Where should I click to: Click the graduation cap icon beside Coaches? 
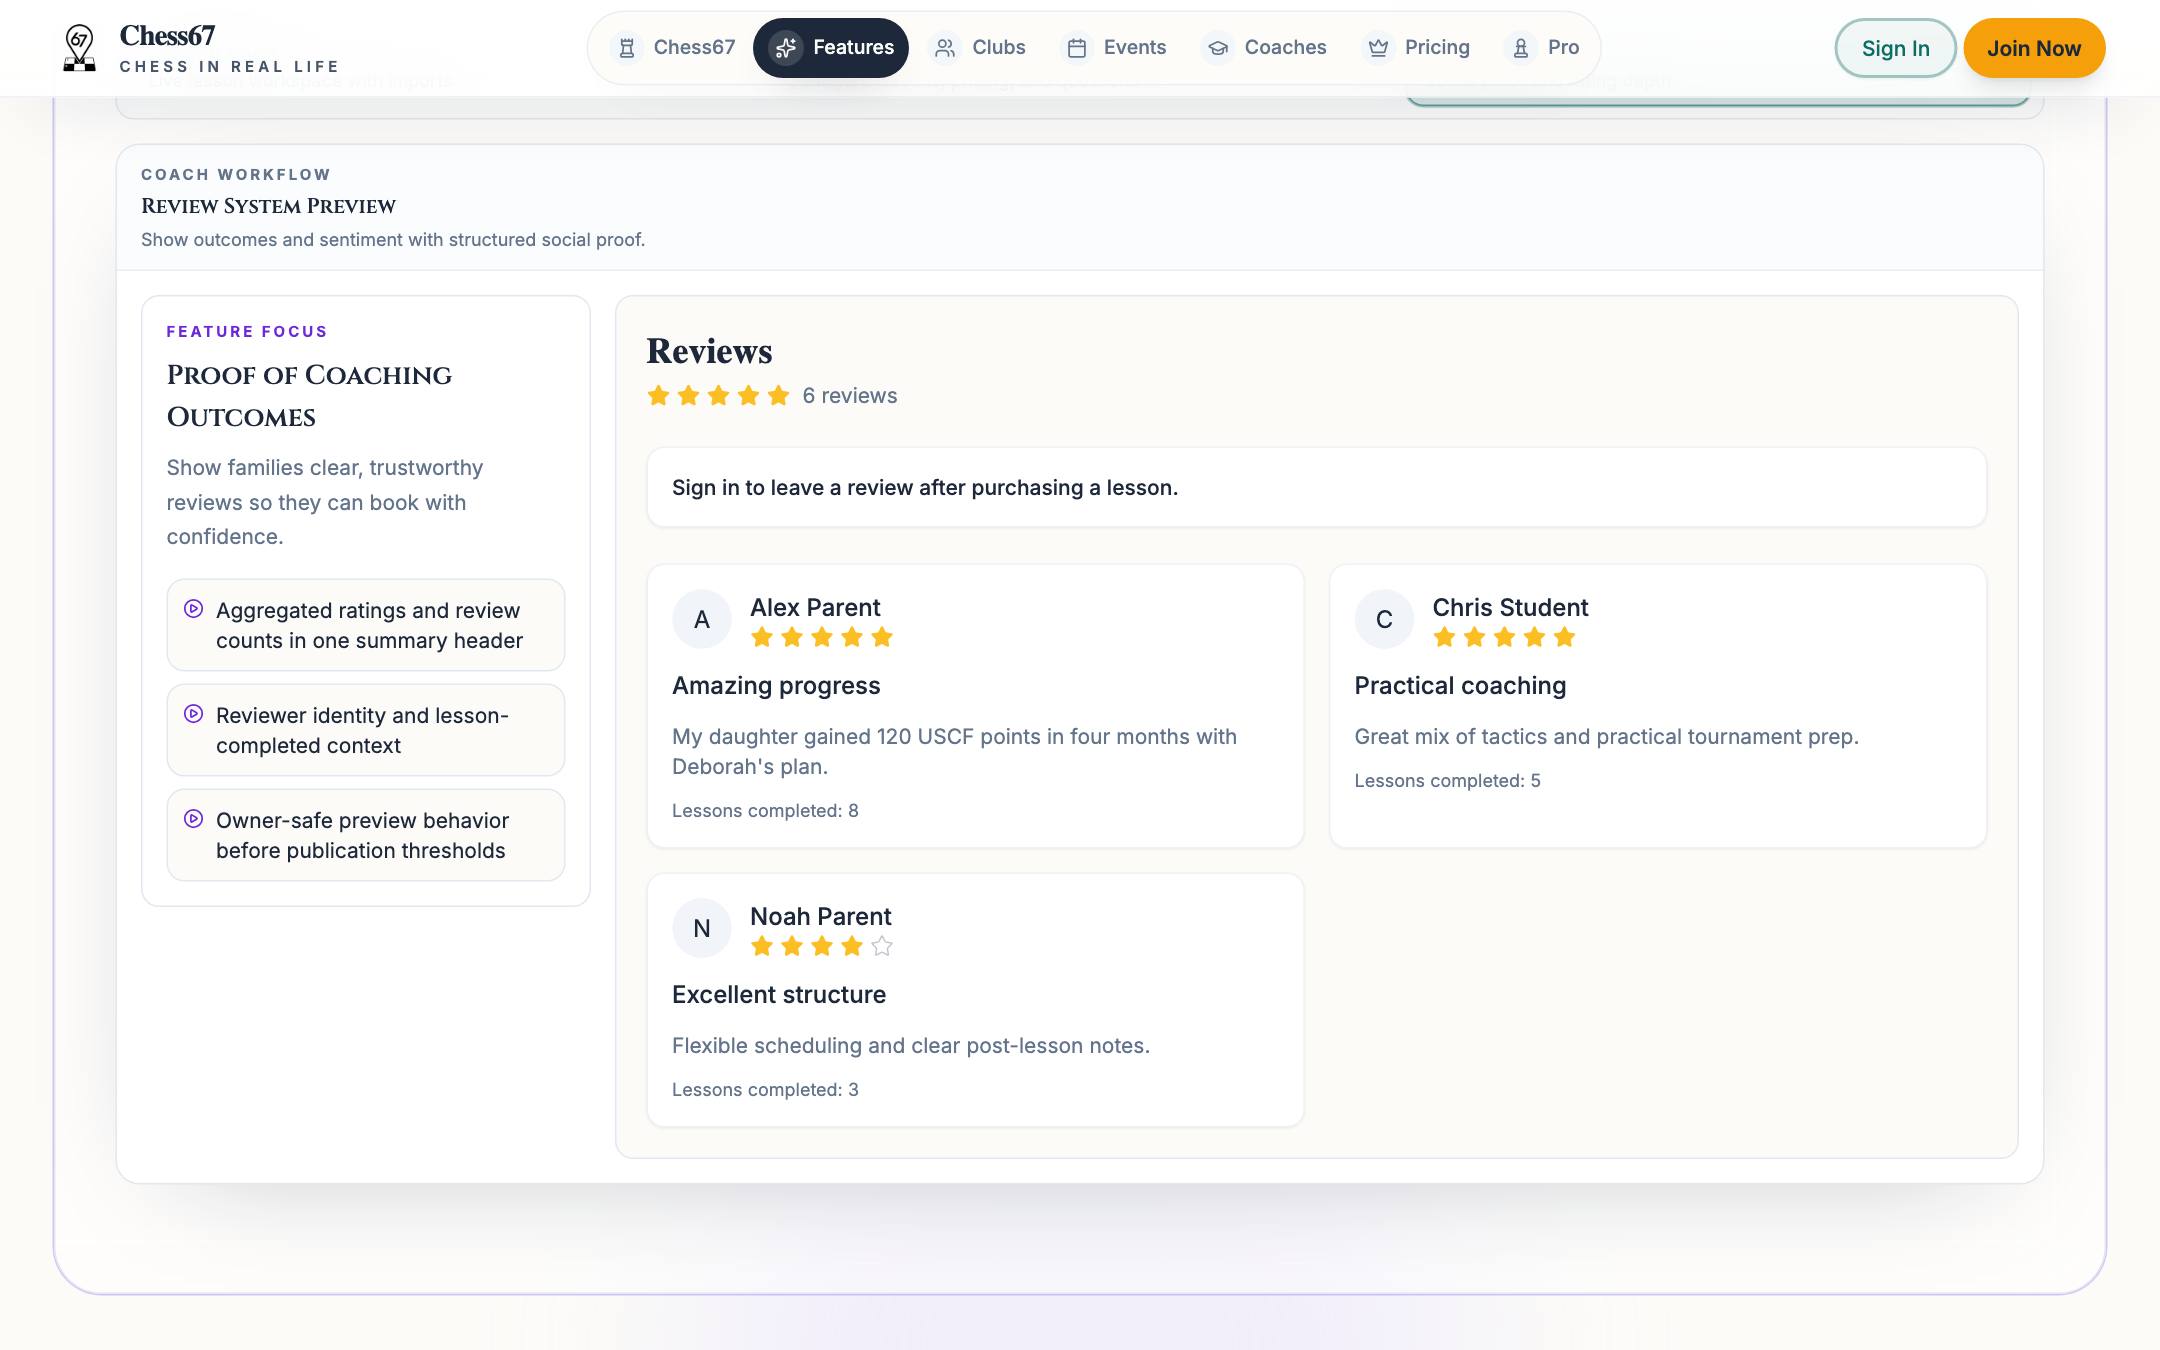(x=1218, y=48)
